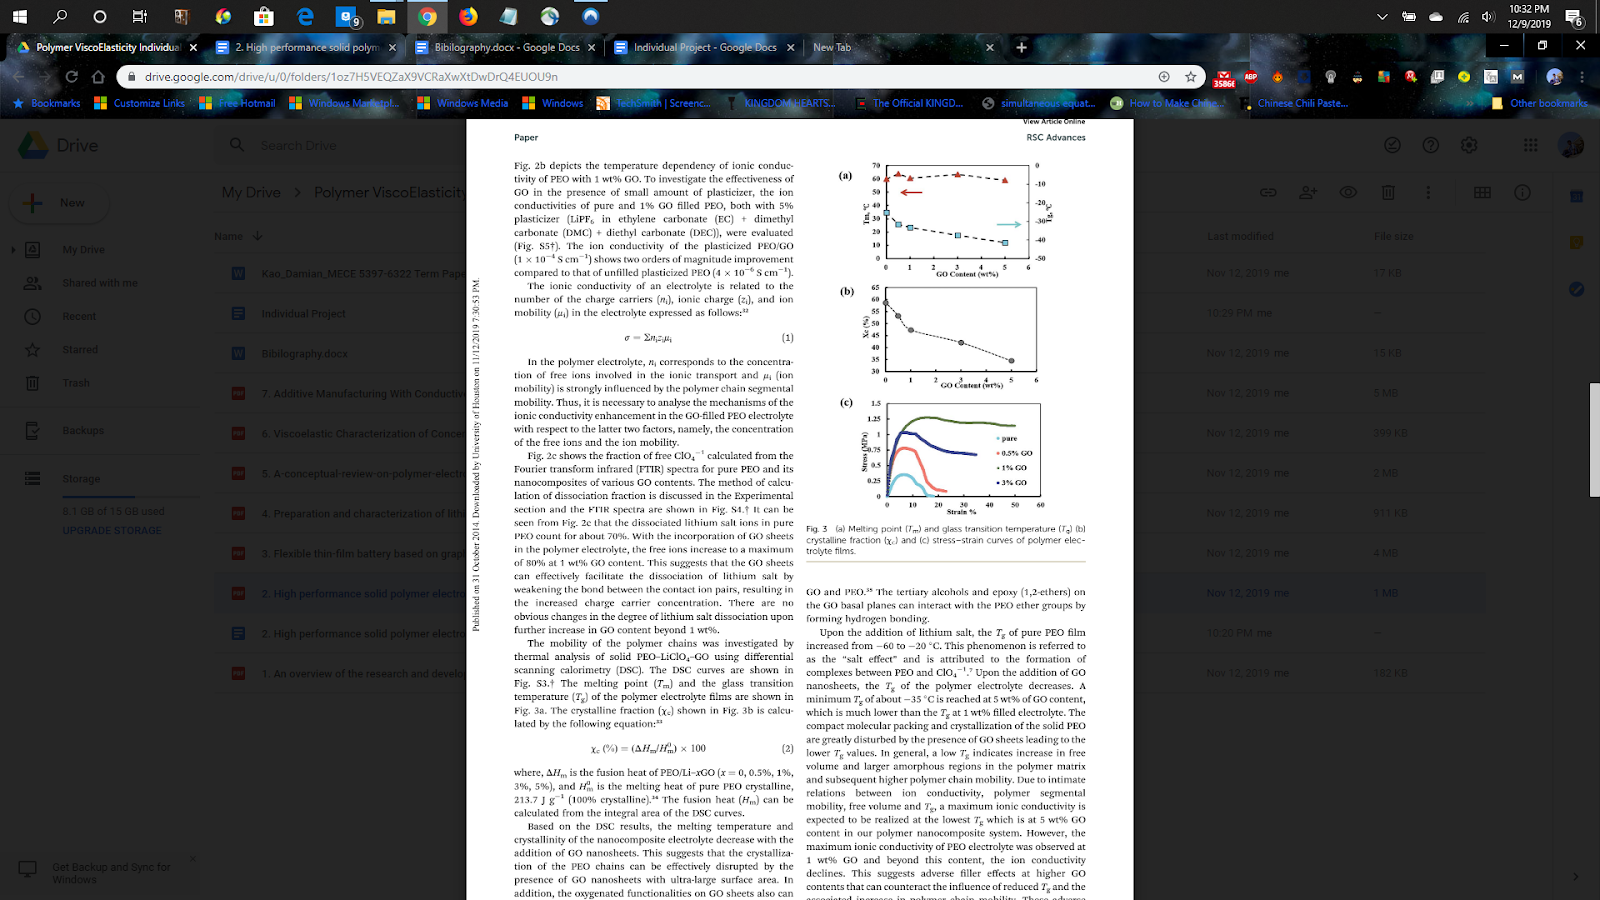Open Task View on the taskbar

click(x=139, y=16)
